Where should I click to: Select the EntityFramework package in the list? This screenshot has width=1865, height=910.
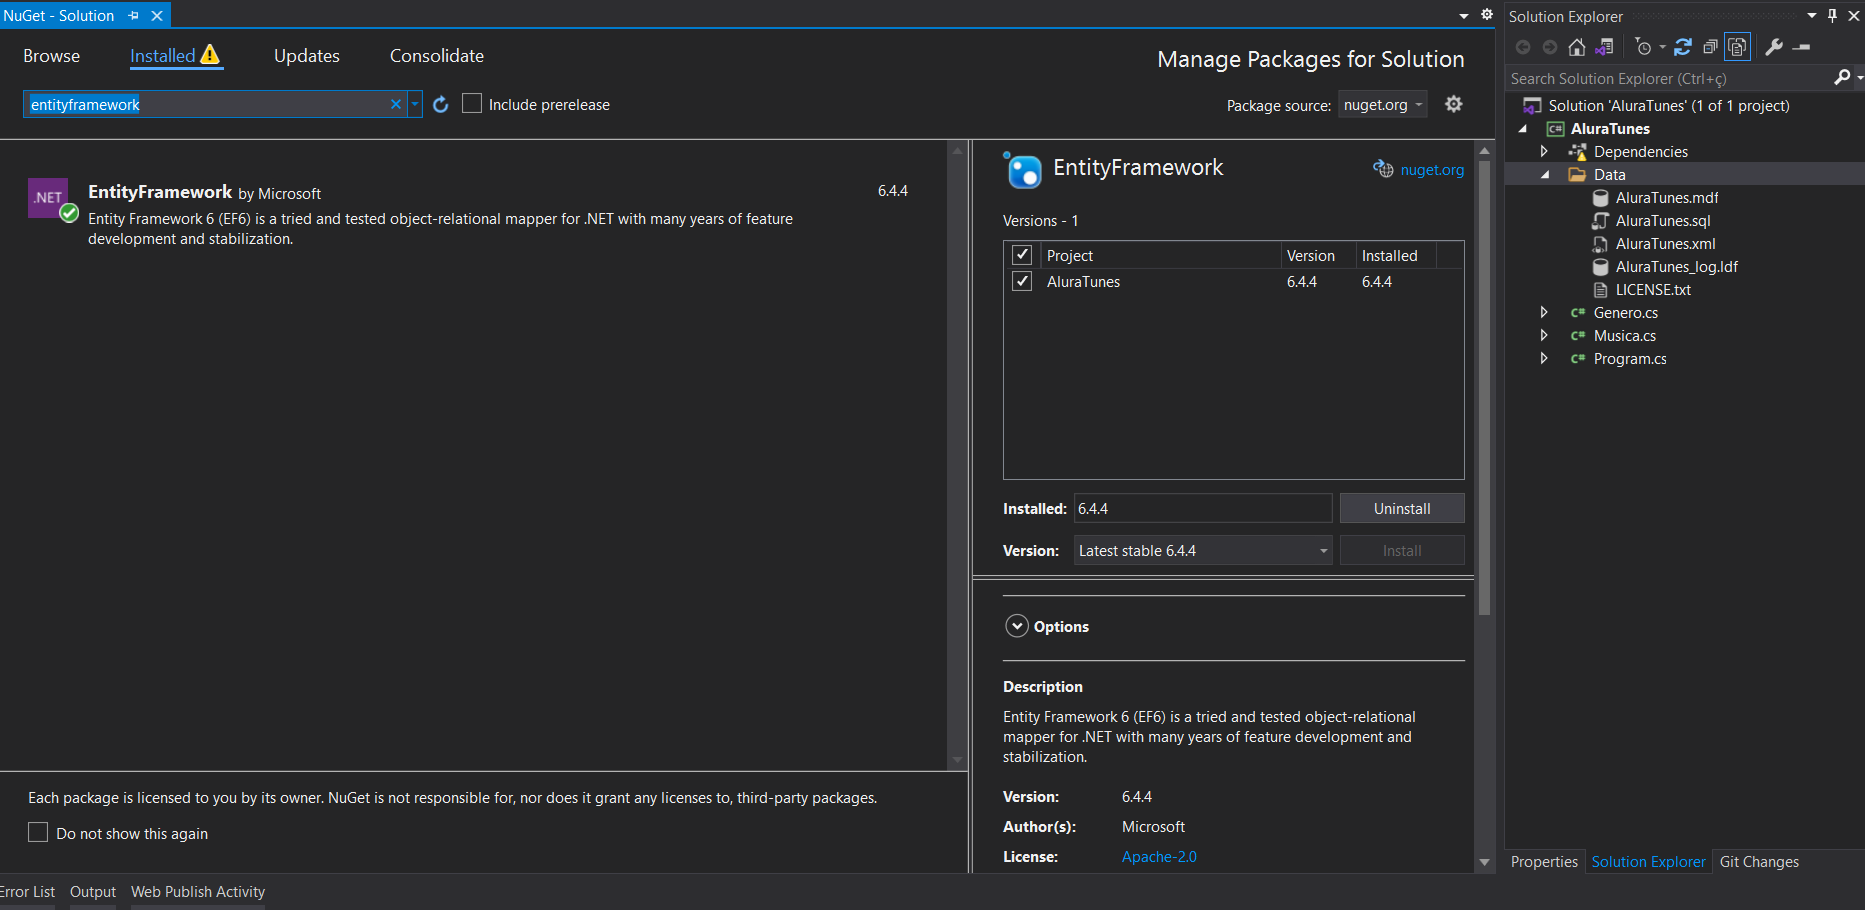(473, 212)
